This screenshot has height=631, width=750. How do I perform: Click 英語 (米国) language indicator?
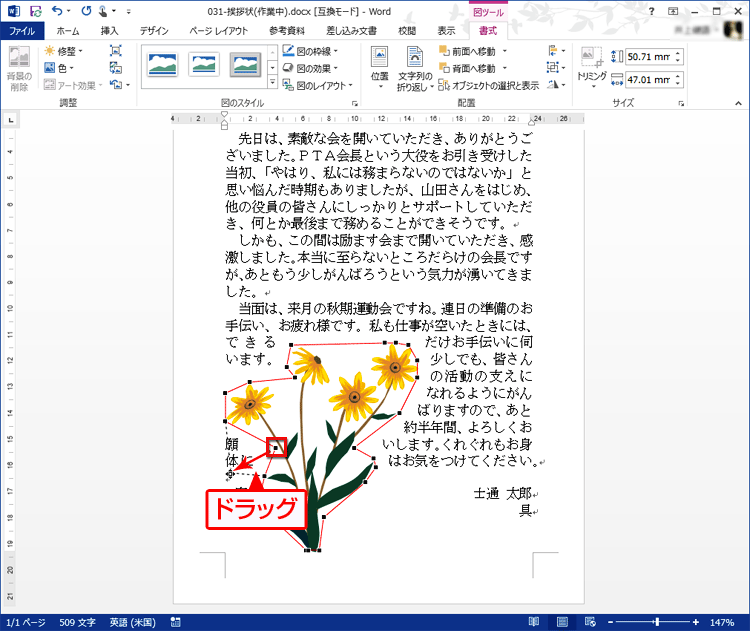pyautogui.click(x=132, y=622)
